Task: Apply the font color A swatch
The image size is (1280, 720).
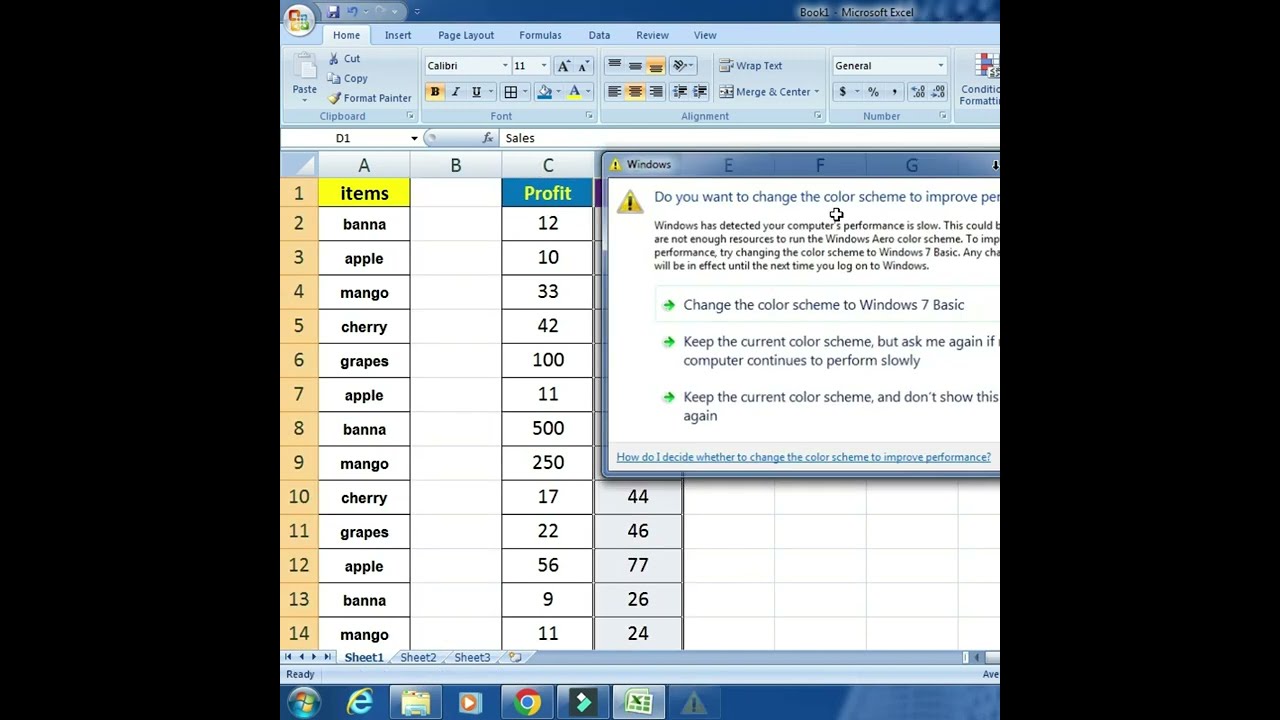Action: (x=574, y=92)
